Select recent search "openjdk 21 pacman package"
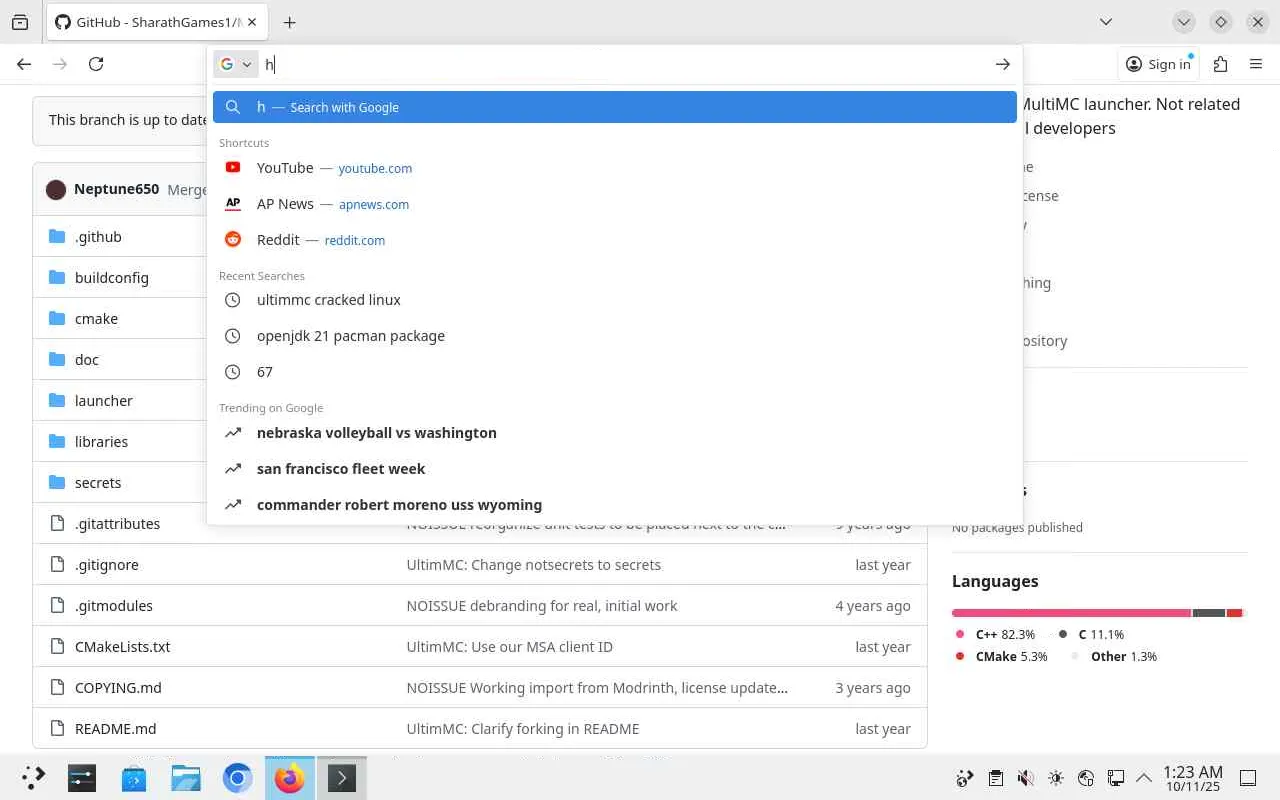This screenshot has width=1280, height=800. point(615,336)
